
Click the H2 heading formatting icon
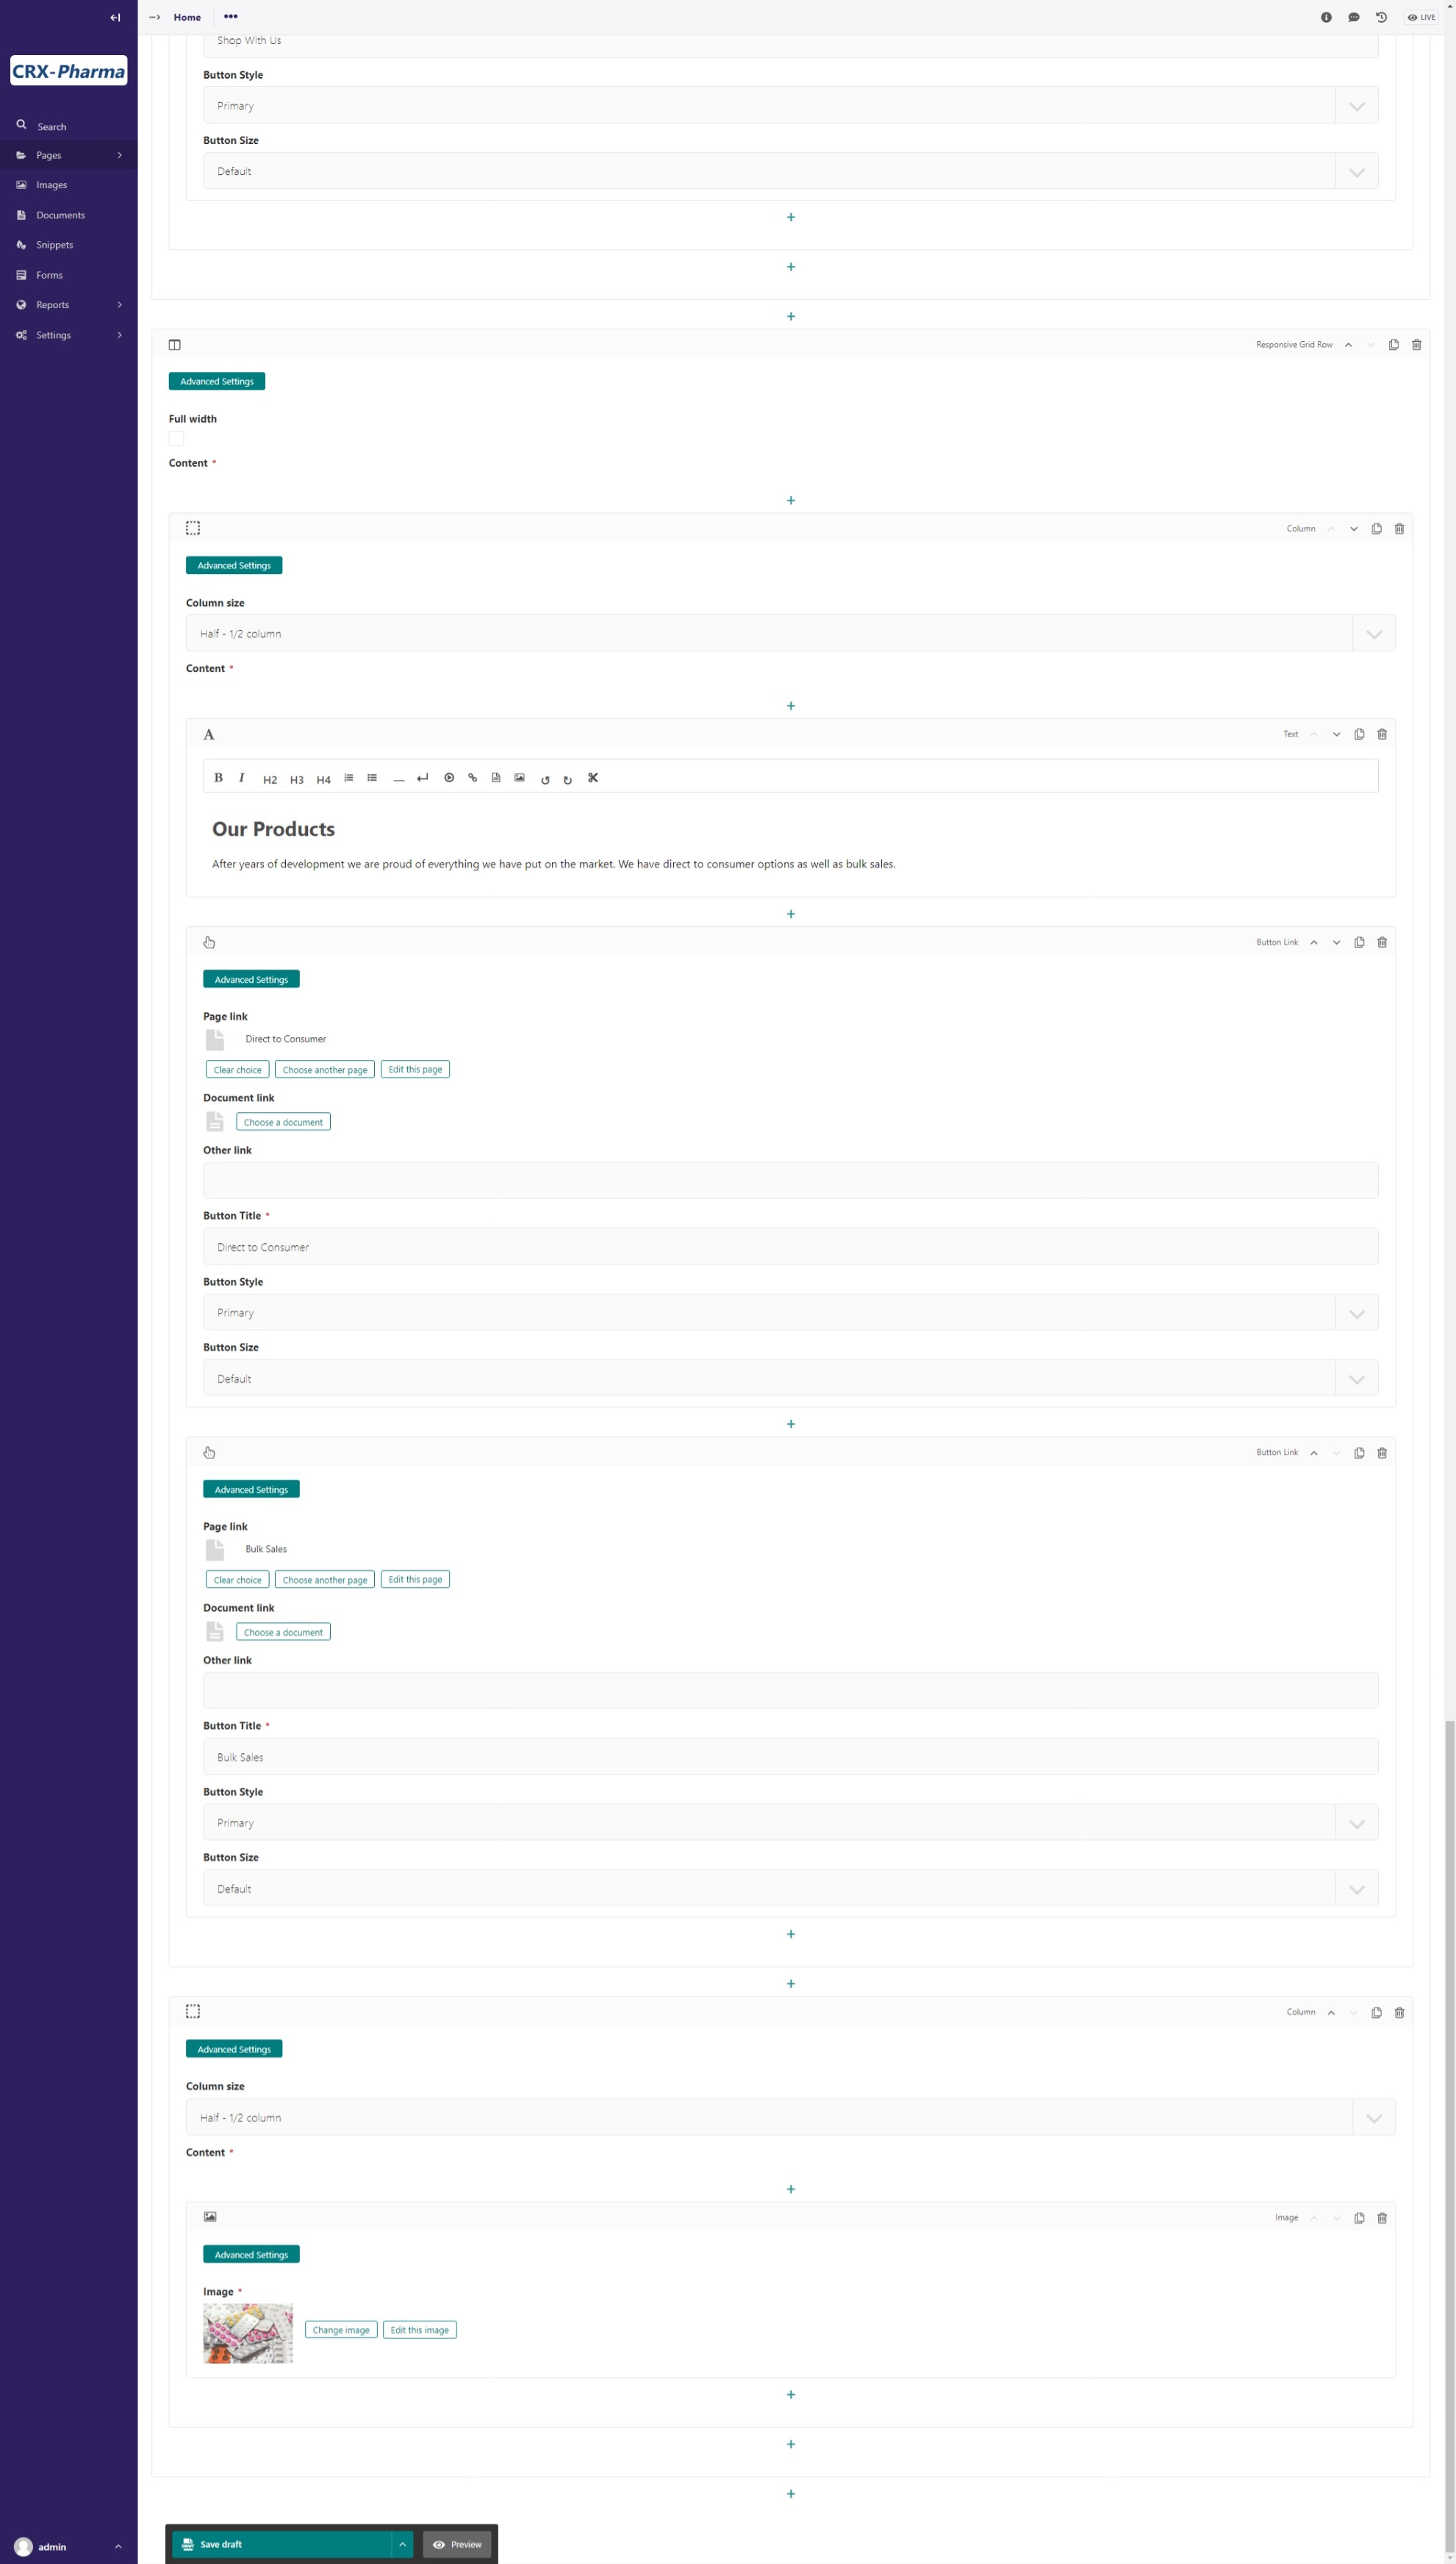click(x=269, y=778)
